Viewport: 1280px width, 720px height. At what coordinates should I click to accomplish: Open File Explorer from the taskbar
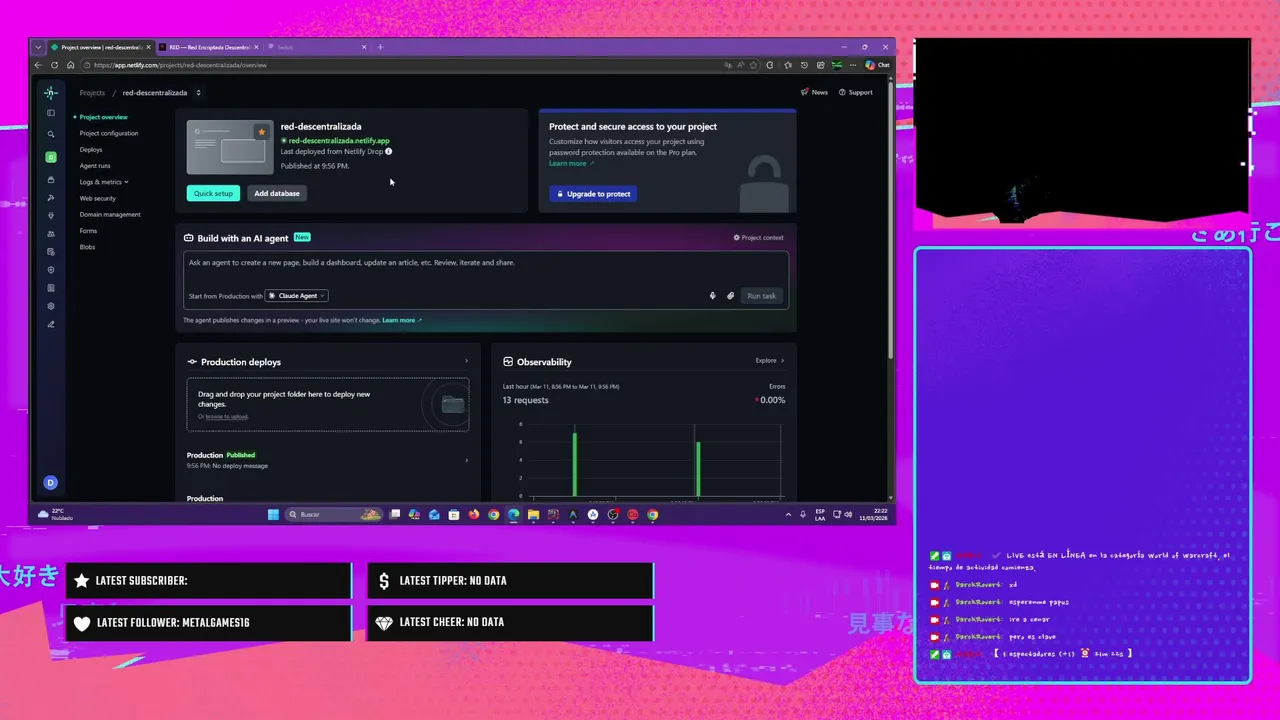534,515
